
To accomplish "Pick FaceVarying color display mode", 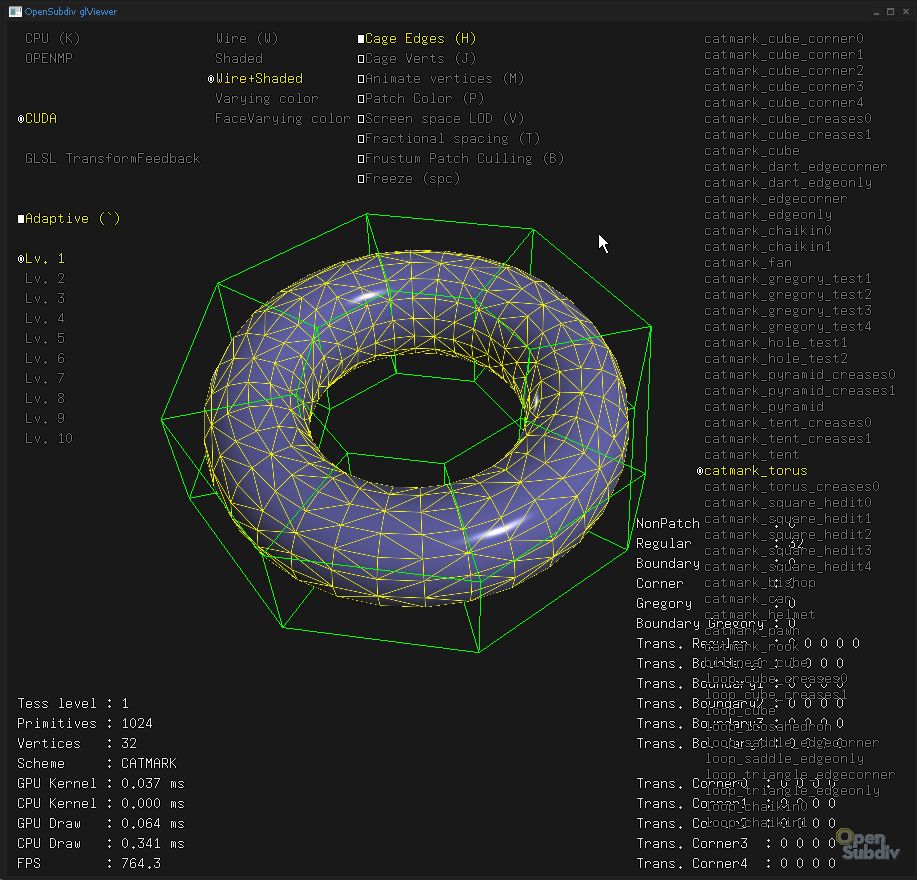I will [x=282, y=119].
